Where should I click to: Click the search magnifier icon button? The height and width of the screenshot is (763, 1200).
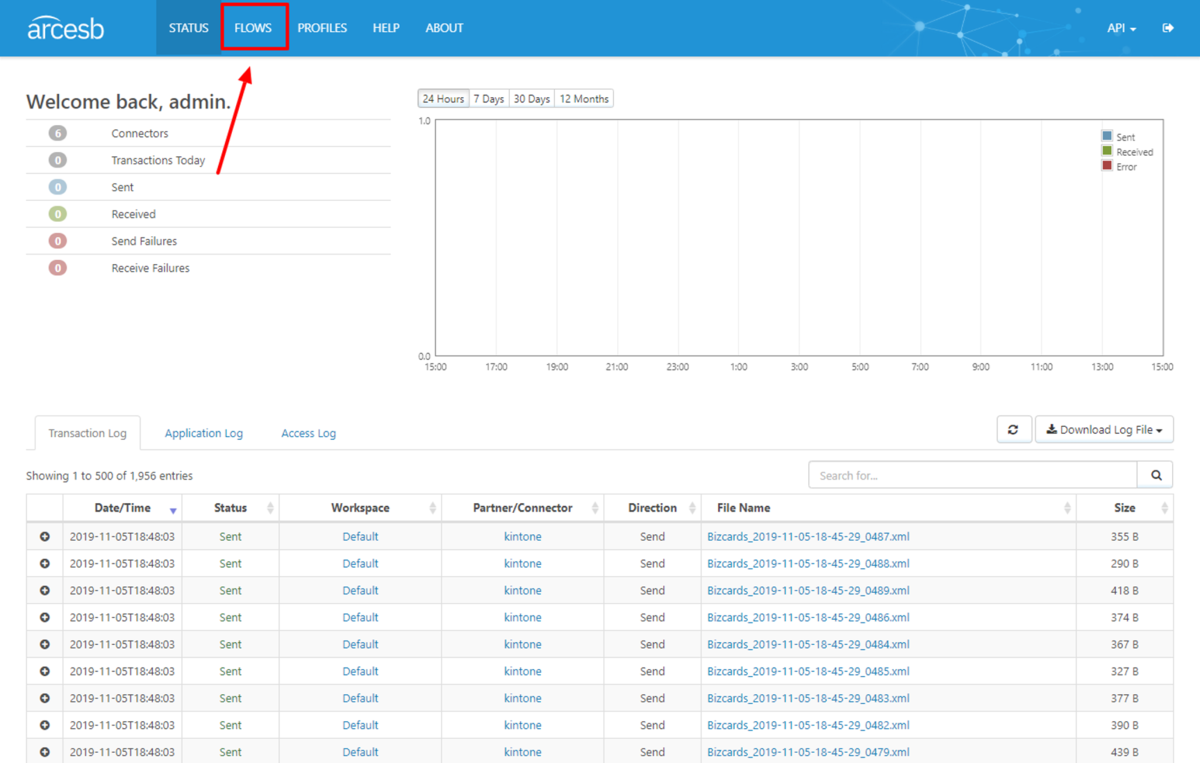click(1156, 475)
